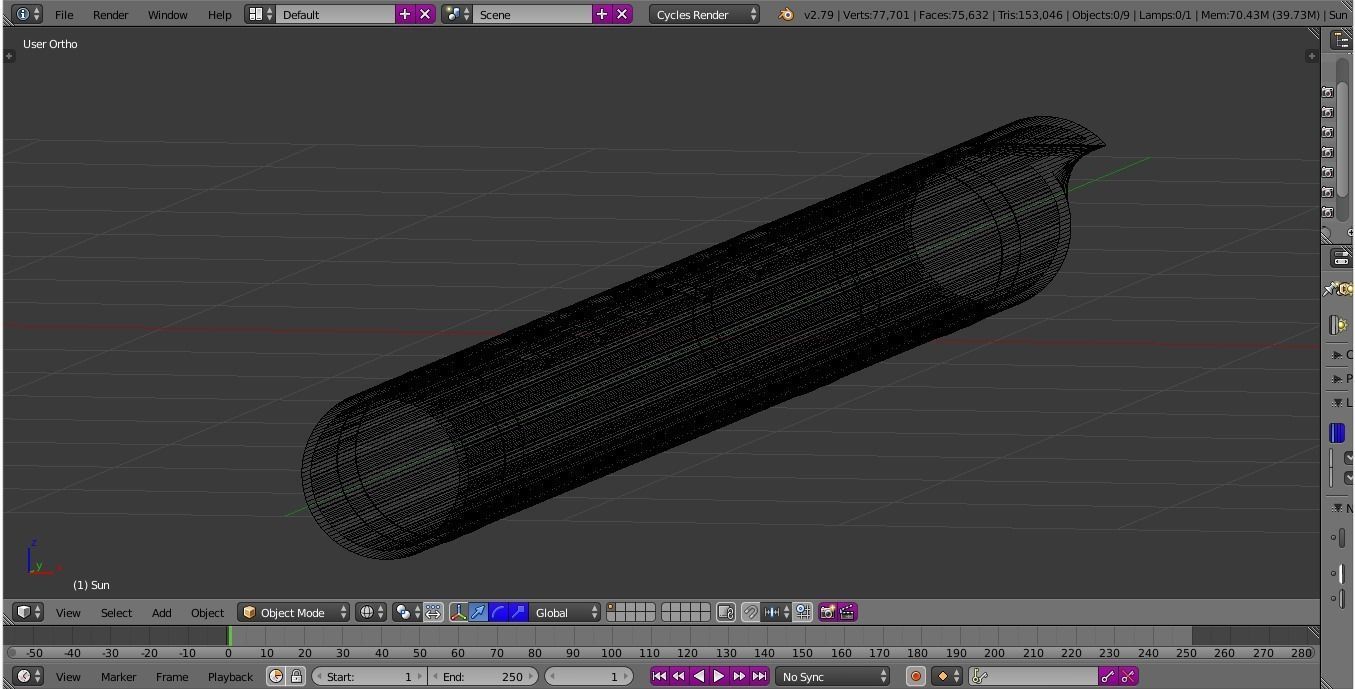Open the timeline Playback menu

click(x=230, y=676)
